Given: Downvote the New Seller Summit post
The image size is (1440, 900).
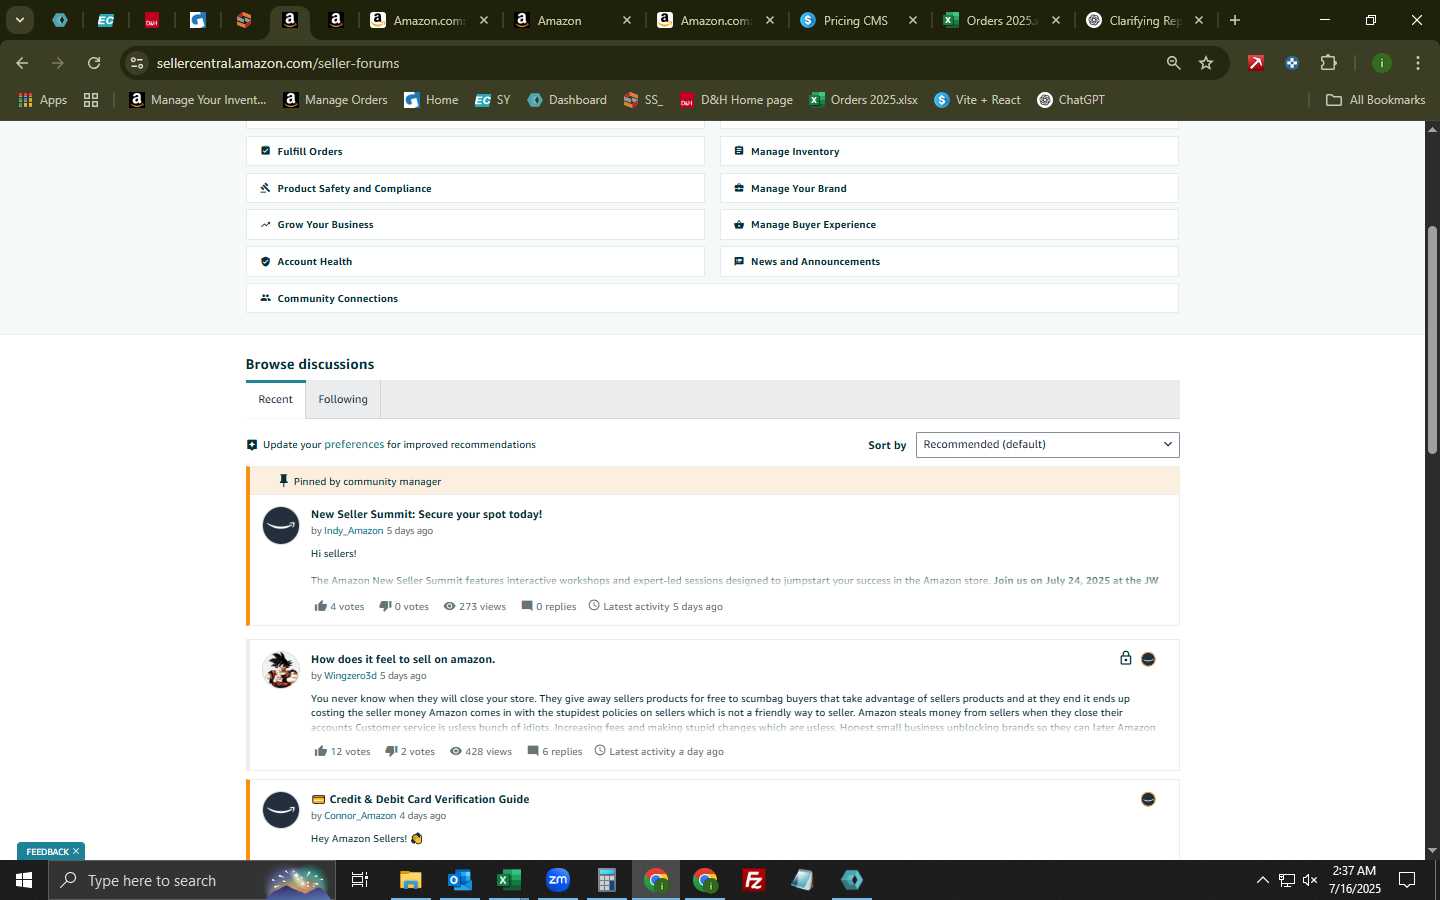Looking at the screenshot, I should (x=385, y=606).
